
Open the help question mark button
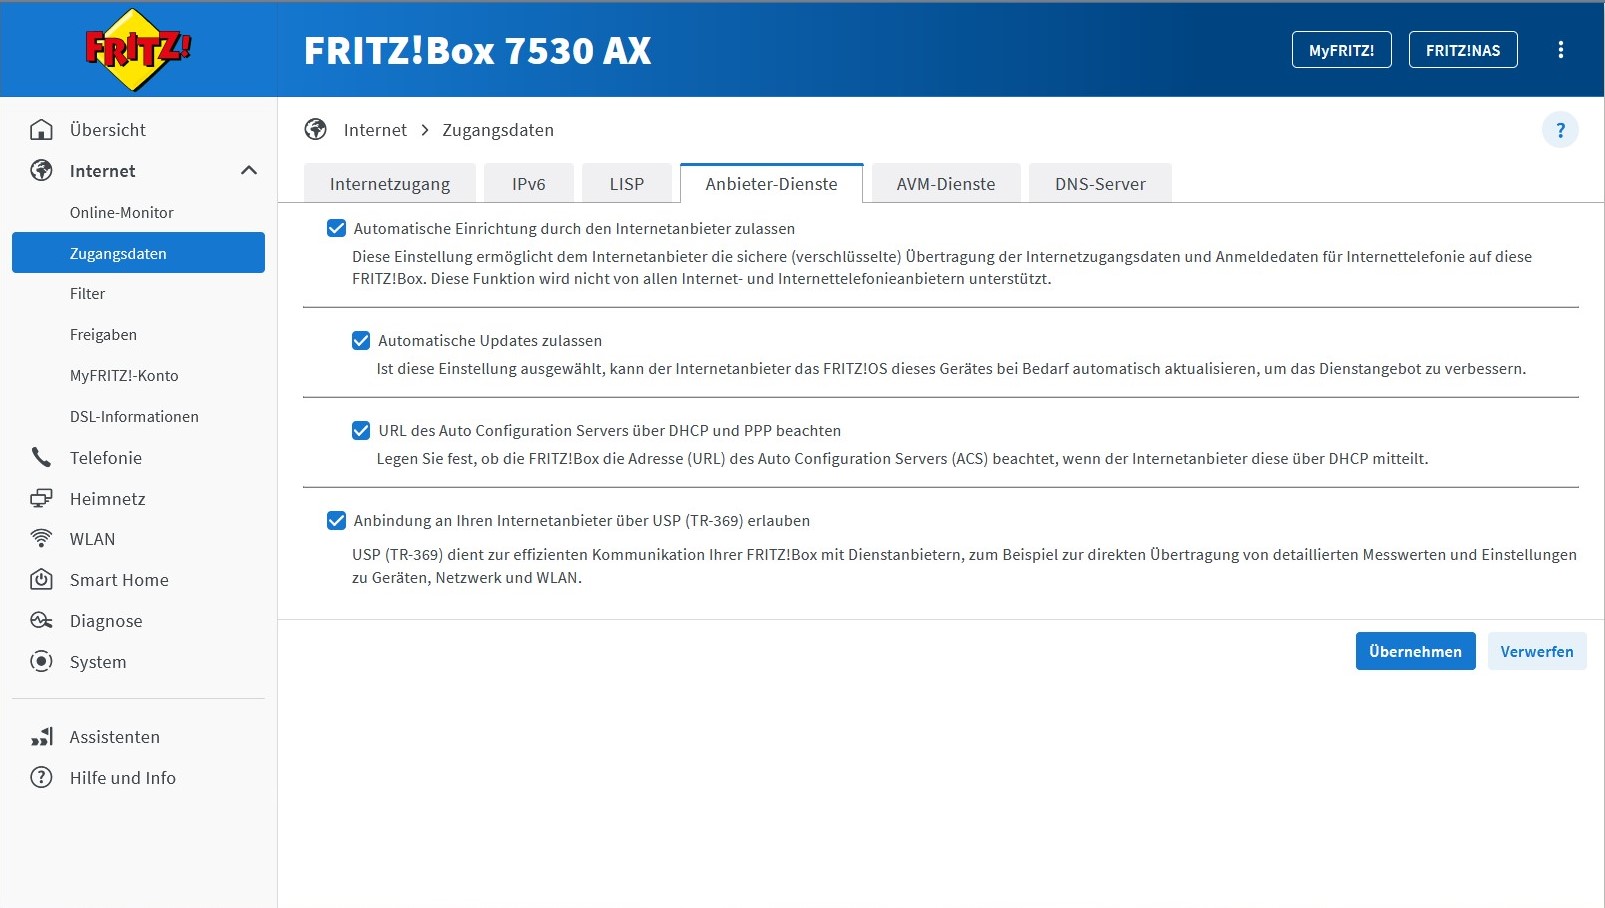1560,130
